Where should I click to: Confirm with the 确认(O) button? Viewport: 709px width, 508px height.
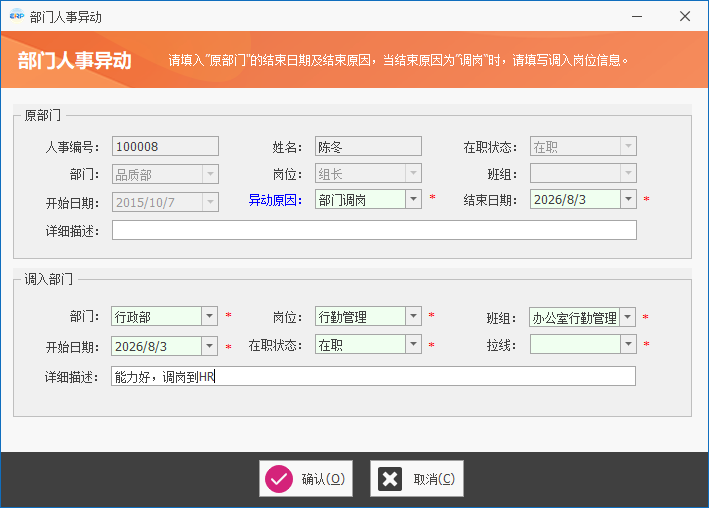coord(306,479)
